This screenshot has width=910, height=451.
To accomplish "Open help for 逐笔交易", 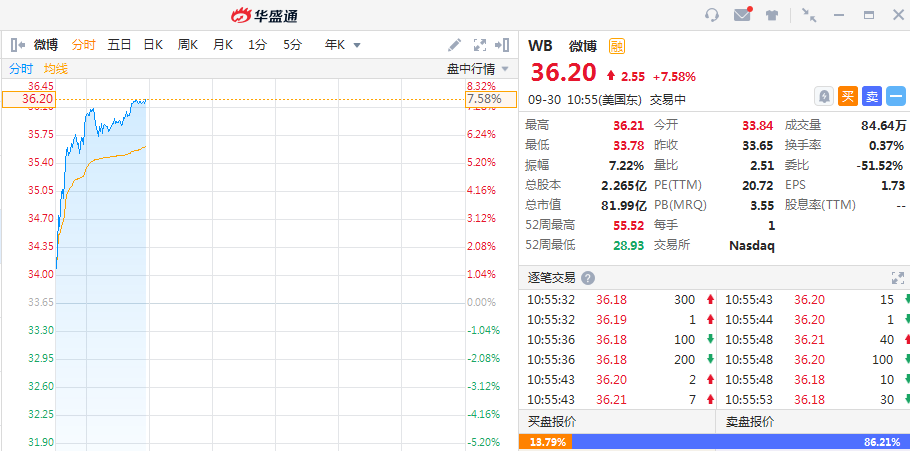I will pyautogui.click(x=588, y=278).
